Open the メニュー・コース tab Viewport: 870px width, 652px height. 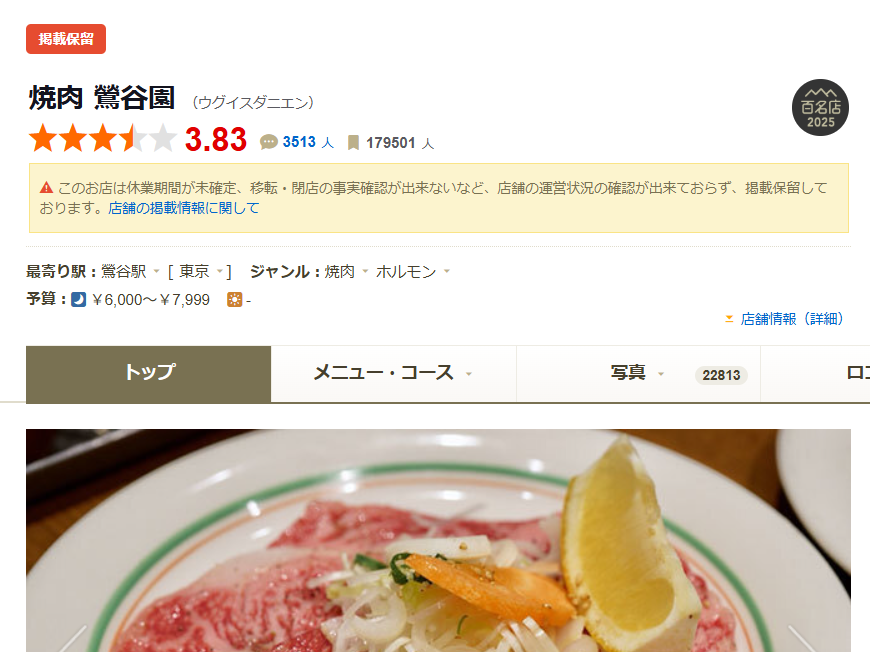click(393, 373)
